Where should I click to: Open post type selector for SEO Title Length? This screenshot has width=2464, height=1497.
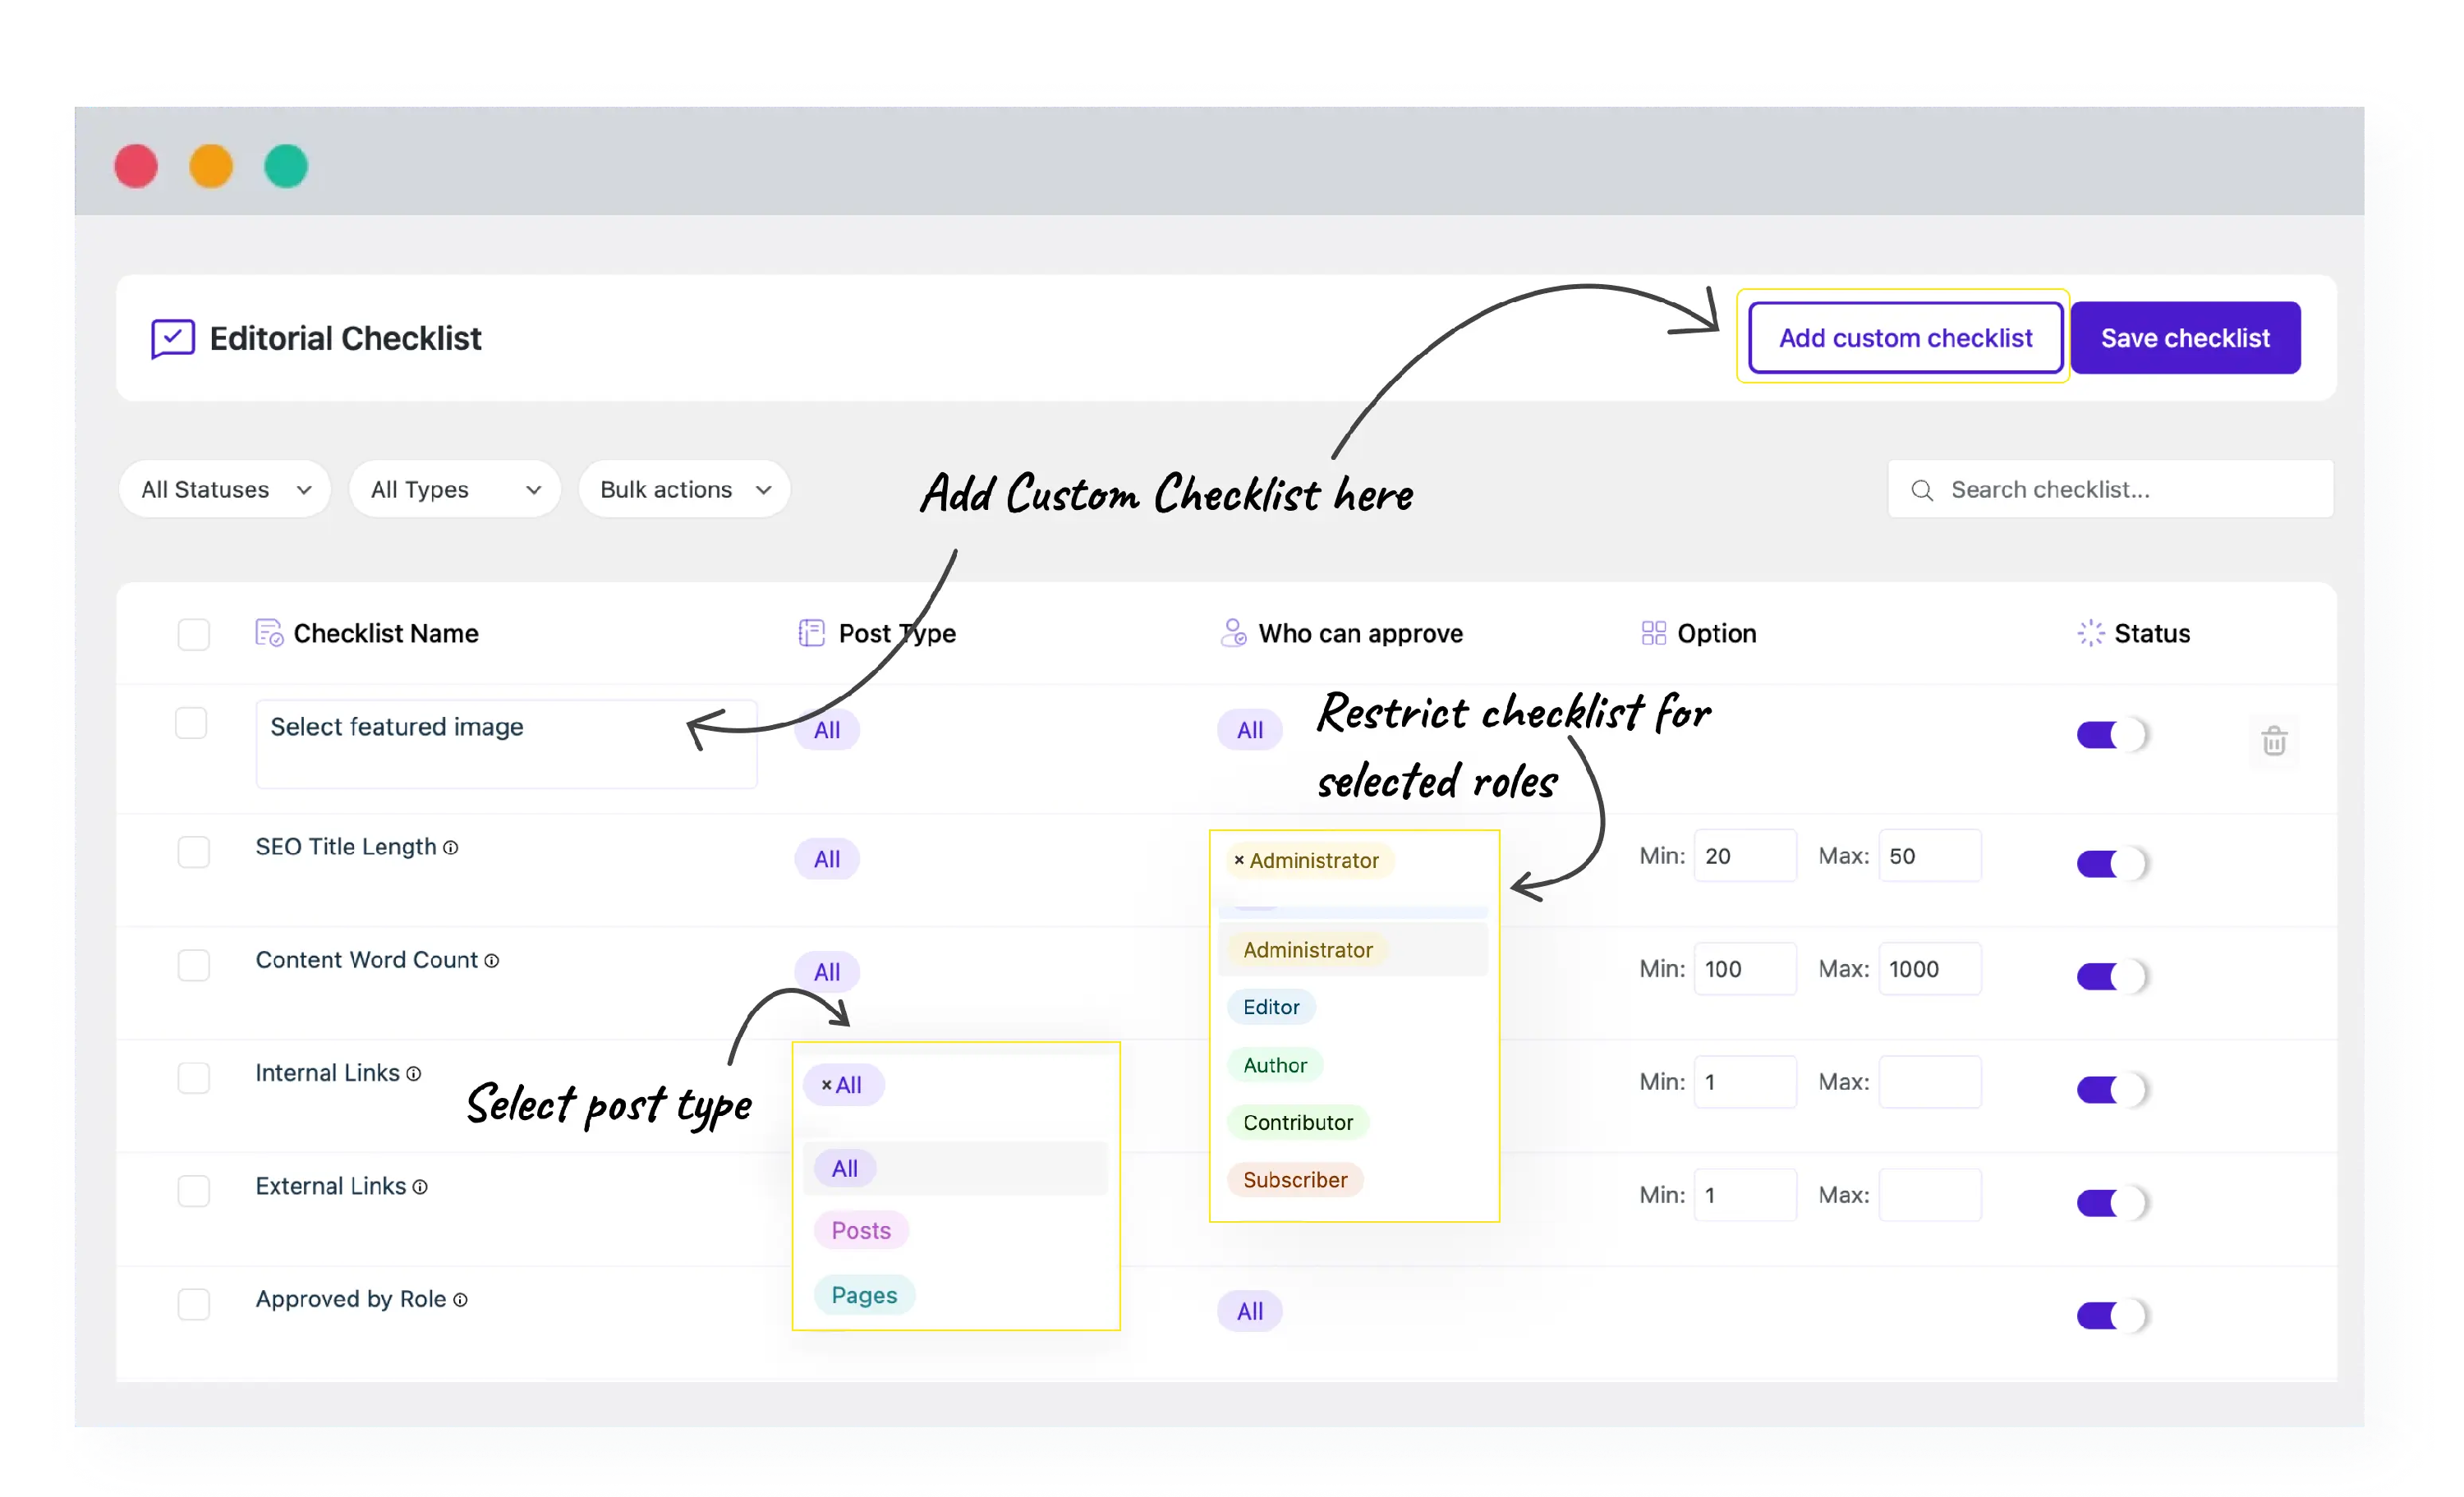(x=827, y=860)
